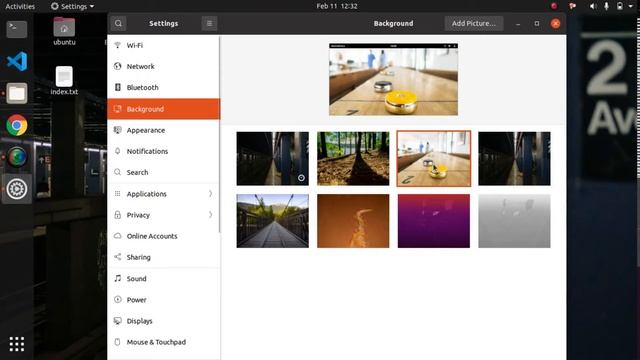Click the current background preview image

click(x=393, y=79)
